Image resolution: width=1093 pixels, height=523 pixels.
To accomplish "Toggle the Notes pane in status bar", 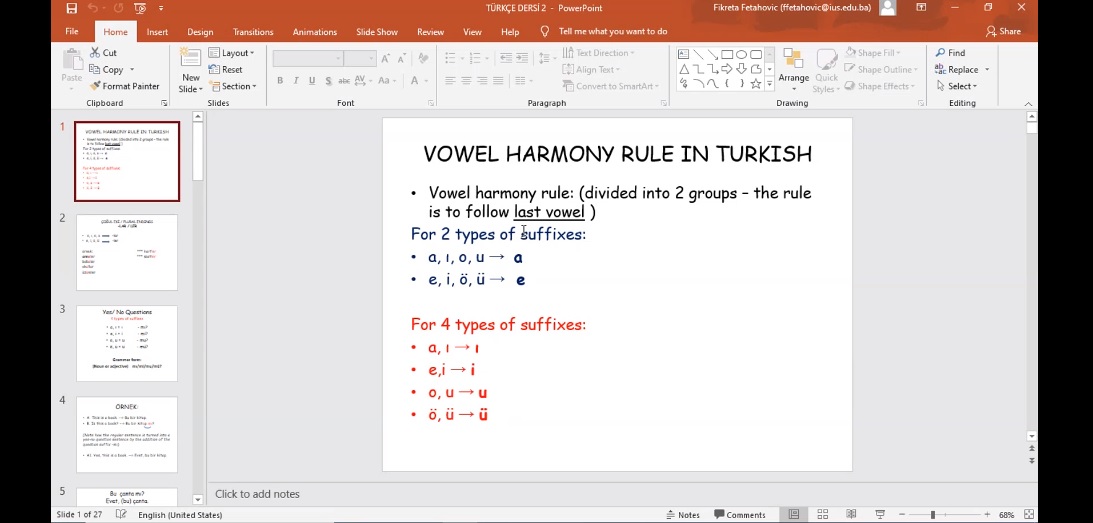I will 683,515.
